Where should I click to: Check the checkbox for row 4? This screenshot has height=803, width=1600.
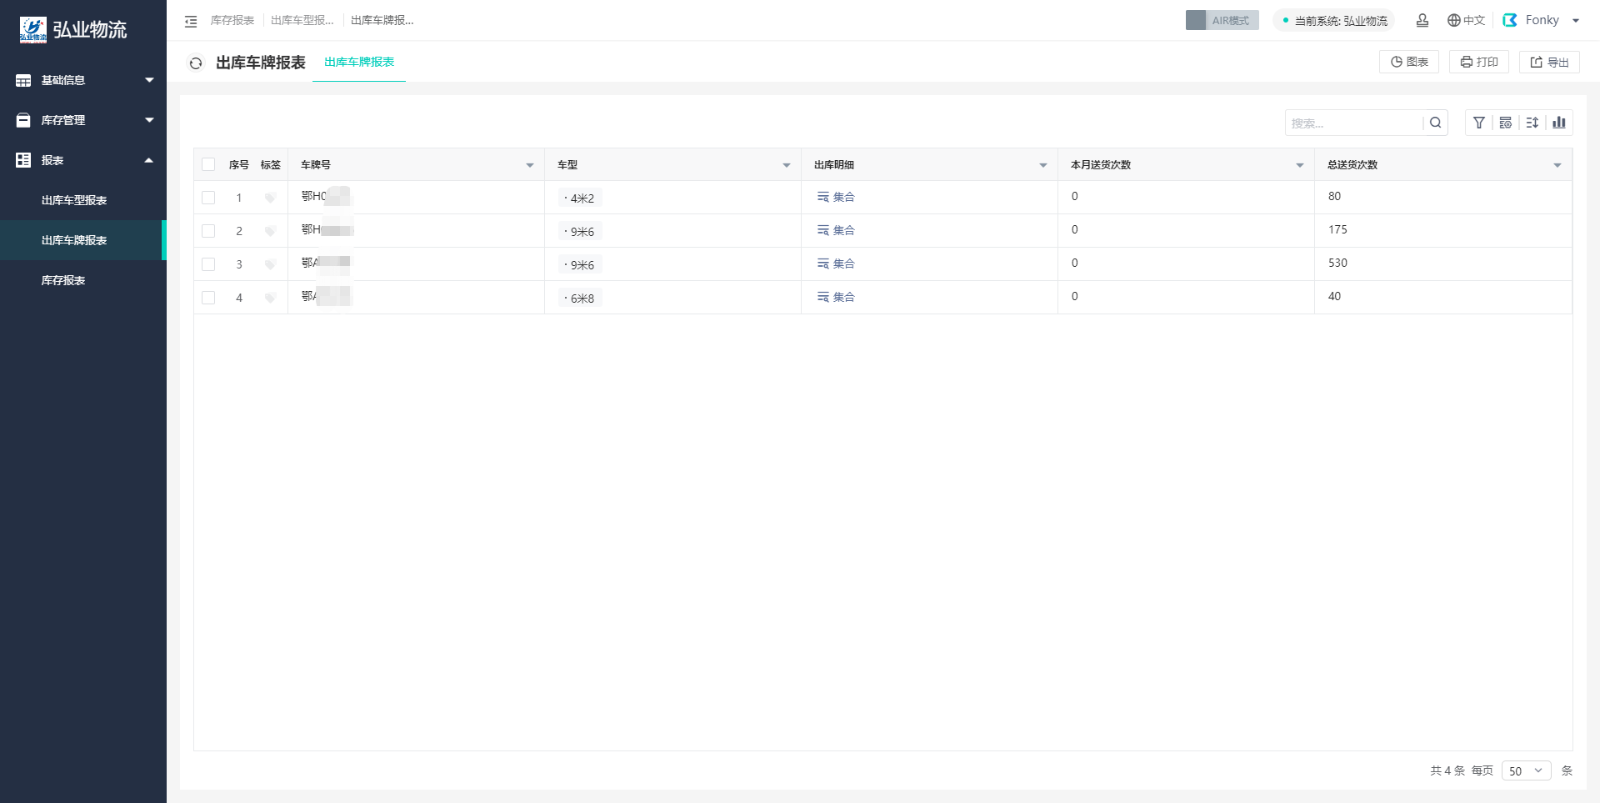click(x=208, y=298)
